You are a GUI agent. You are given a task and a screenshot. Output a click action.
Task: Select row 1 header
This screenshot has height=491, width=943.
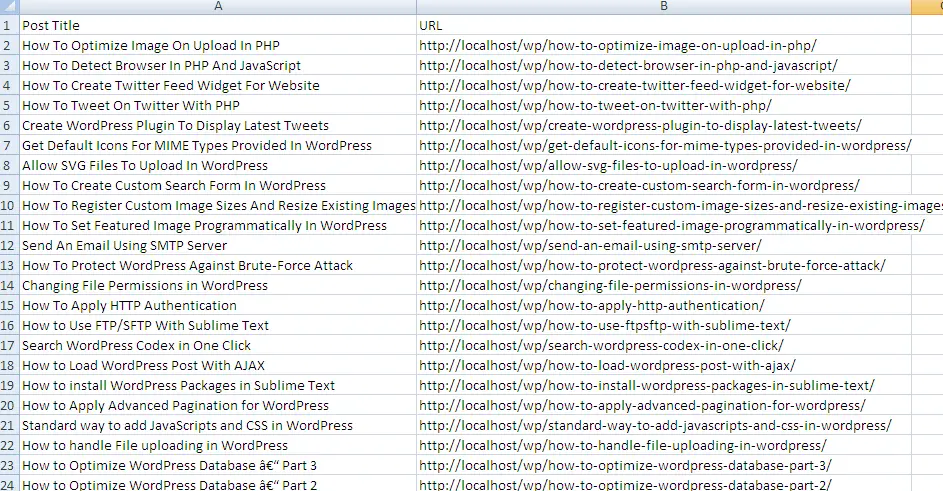[x=8, y=25]
